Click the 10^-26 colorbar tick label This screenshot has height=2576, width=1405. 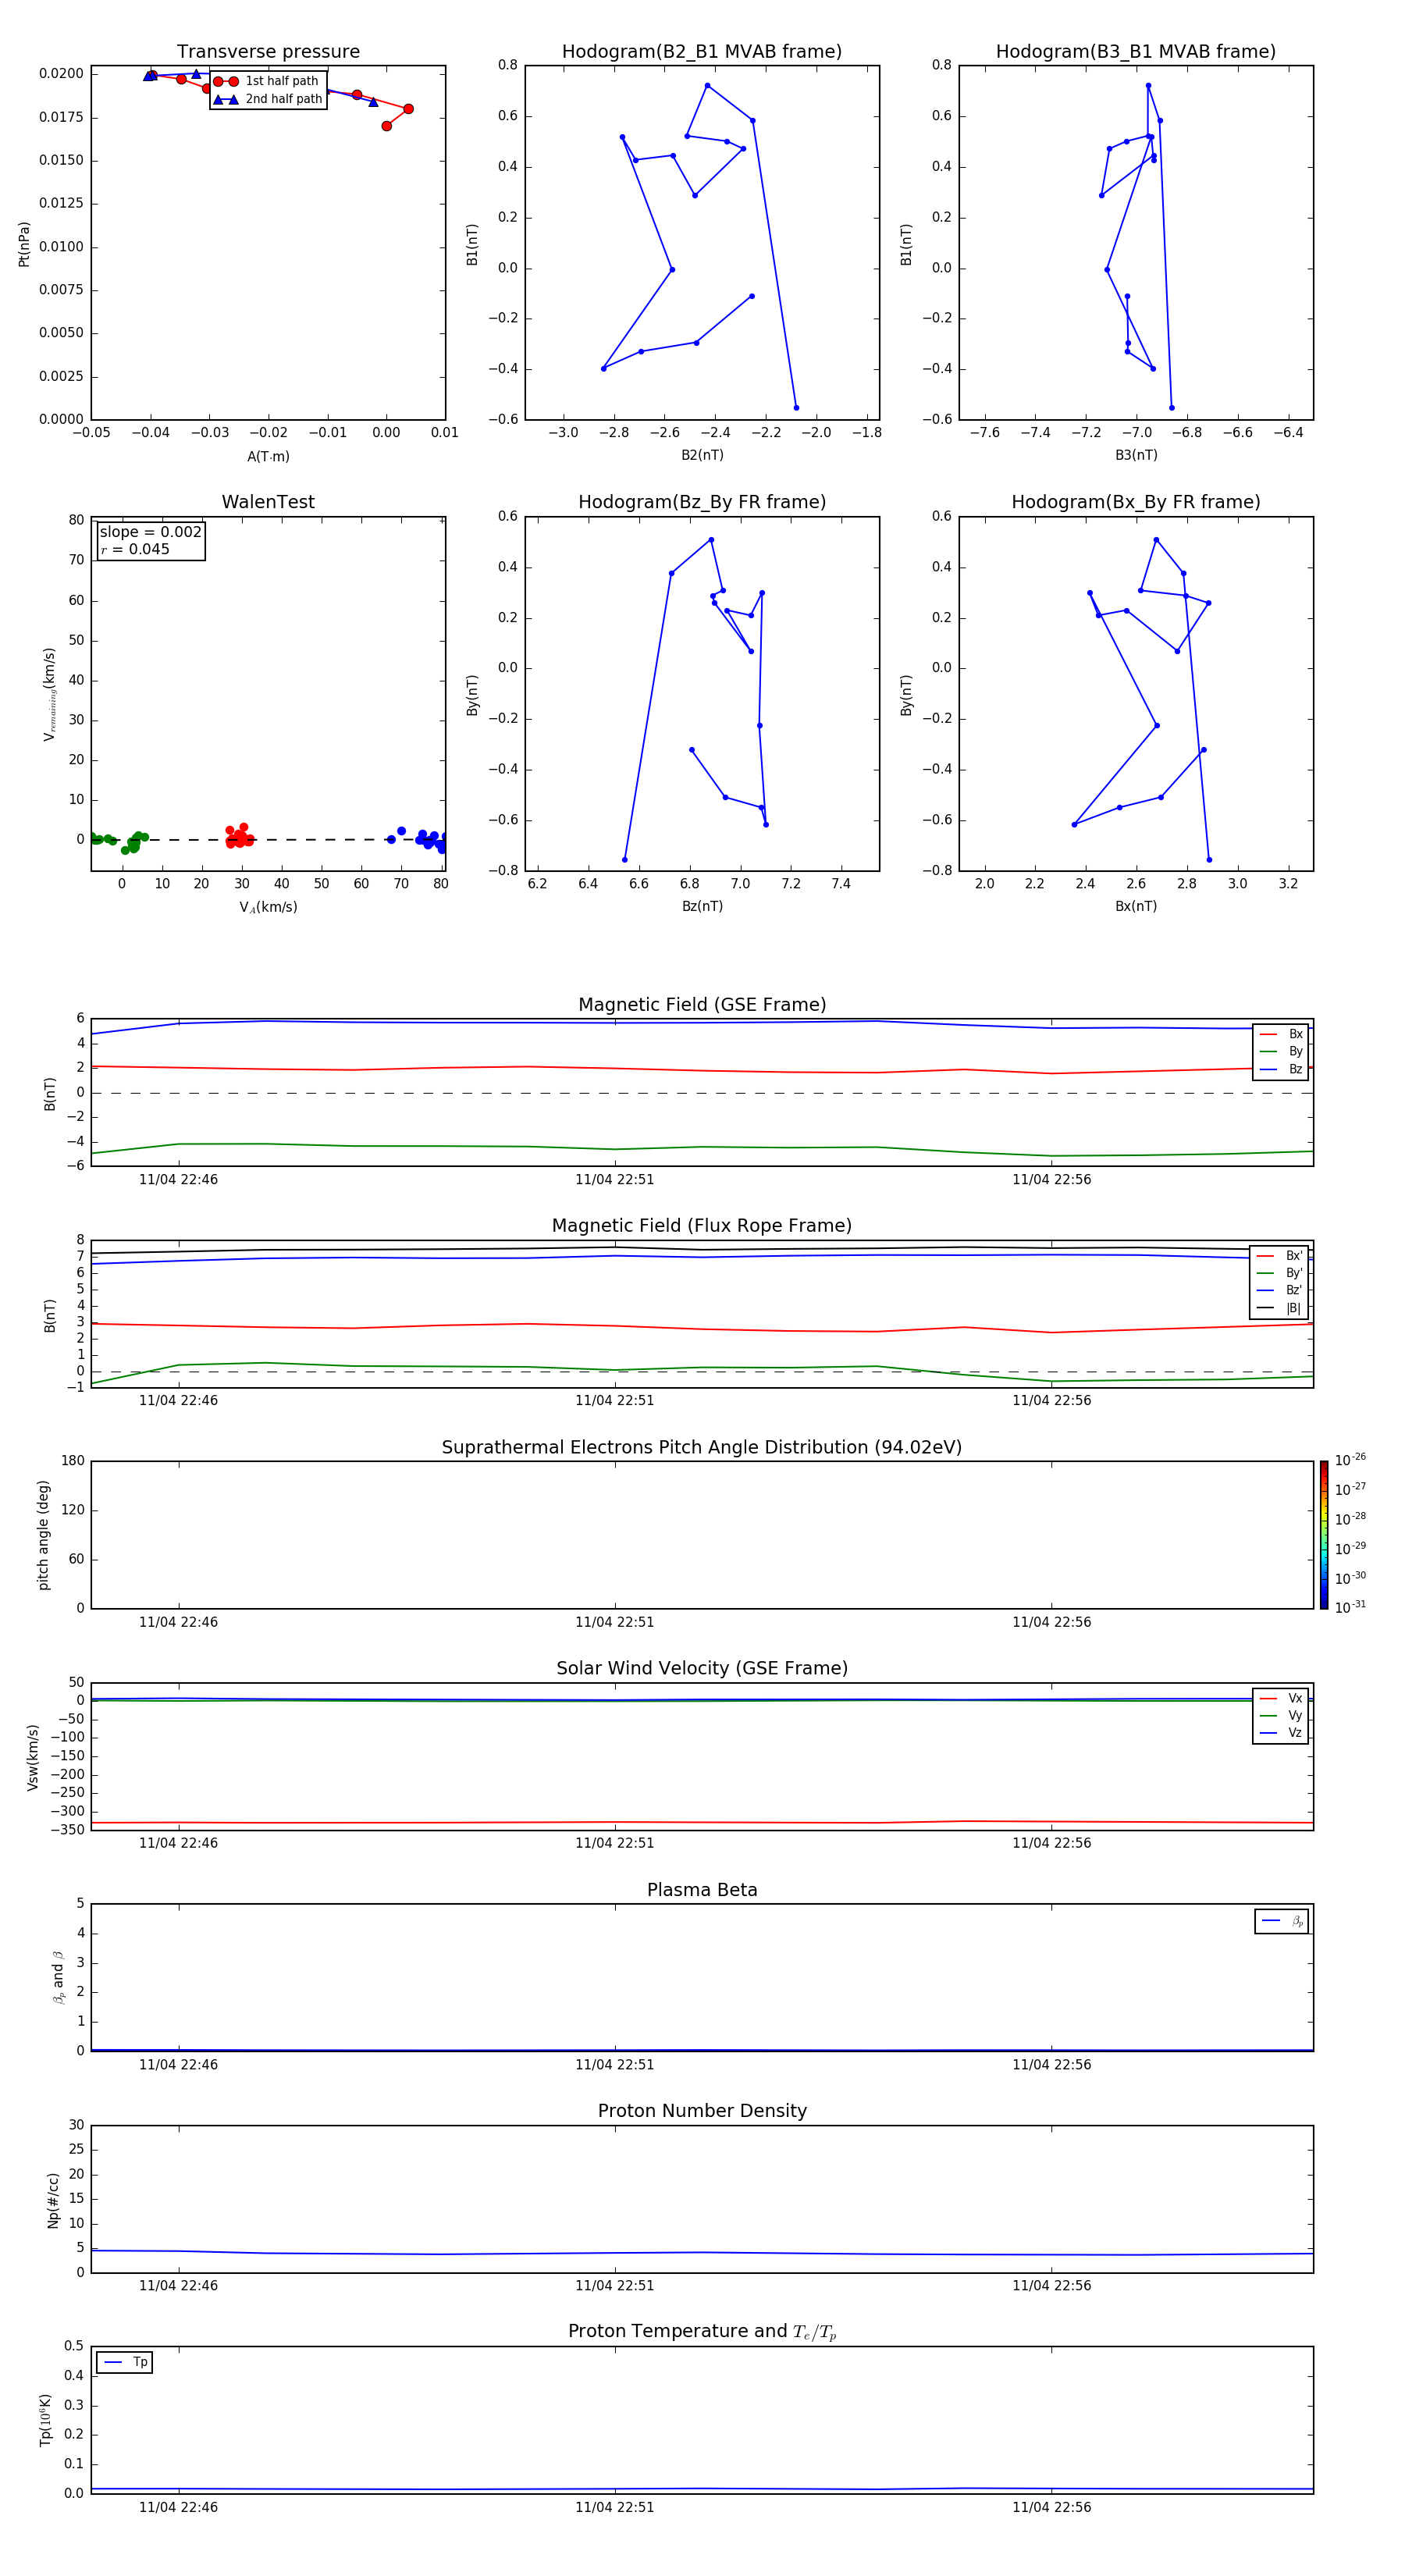[x=1350, y=1460]
